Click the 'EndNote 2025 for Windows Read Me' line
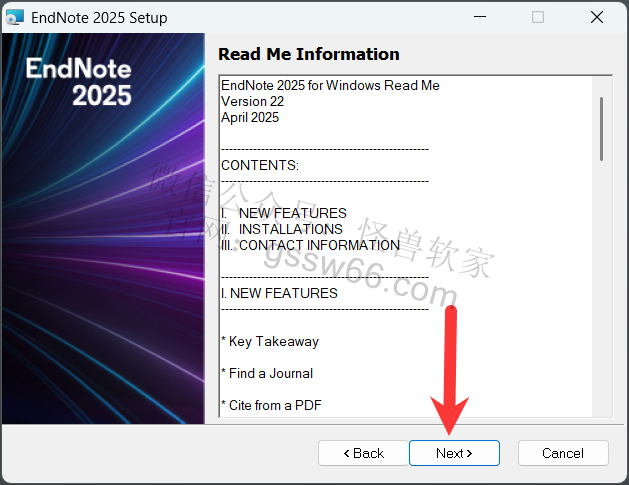The height and width of the screenshot is (485, 629). click(x=330, y=85)
